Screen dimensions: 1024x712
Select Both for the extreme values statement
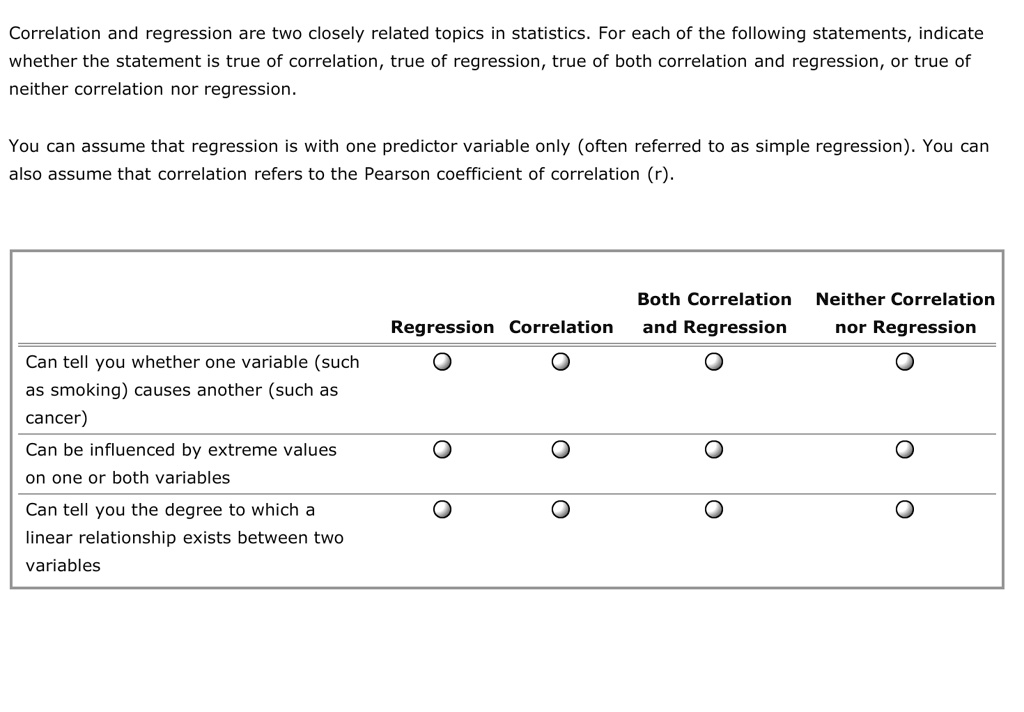coord(714,449)
